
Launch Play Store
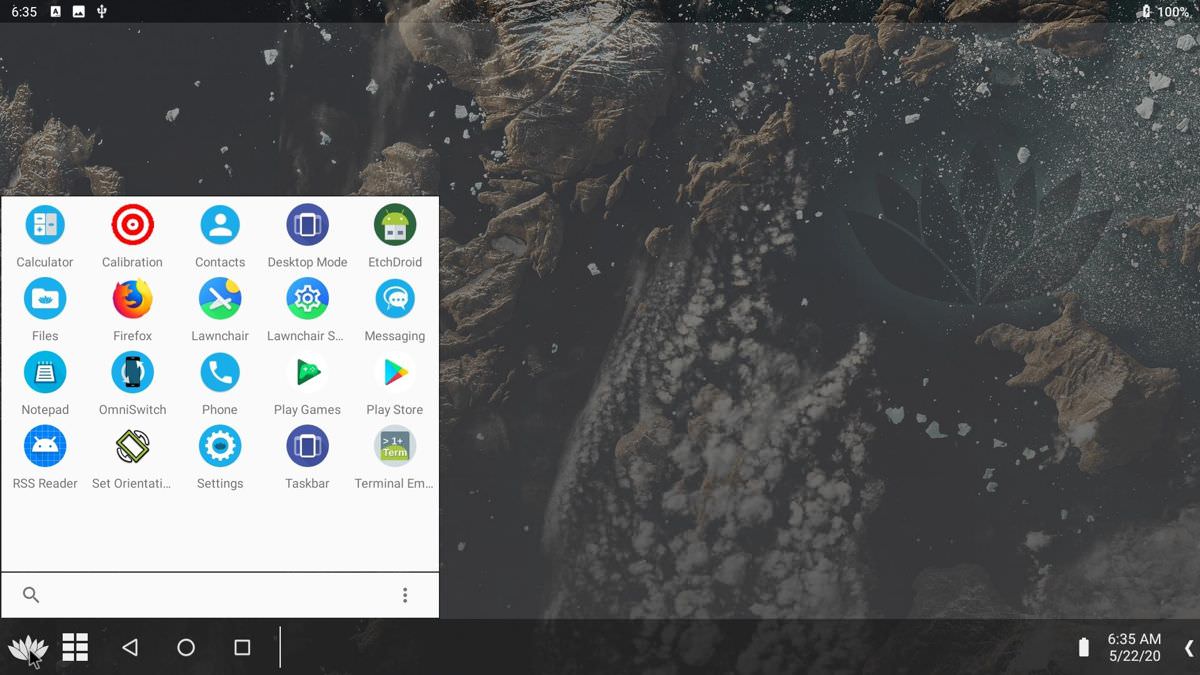click(x=395, y=373)
